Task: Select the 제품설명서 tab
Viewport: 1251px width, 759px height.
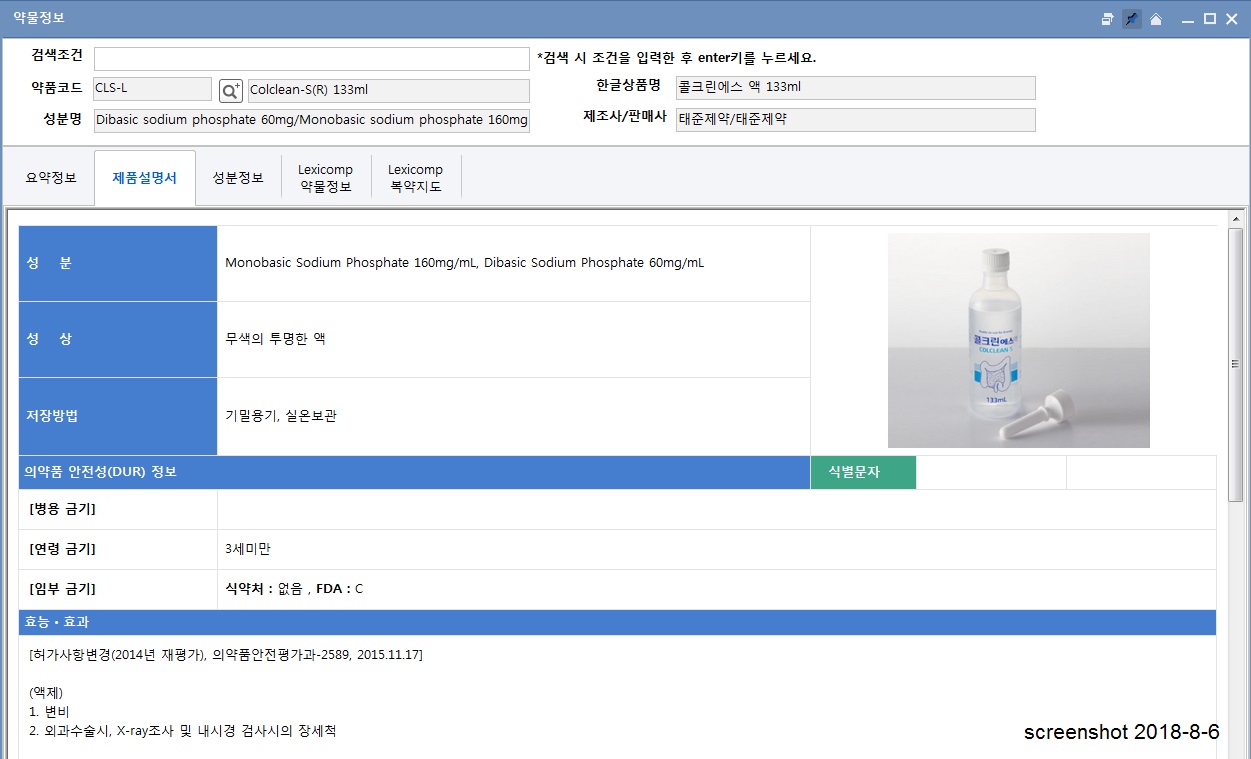Action: (145, 178)
